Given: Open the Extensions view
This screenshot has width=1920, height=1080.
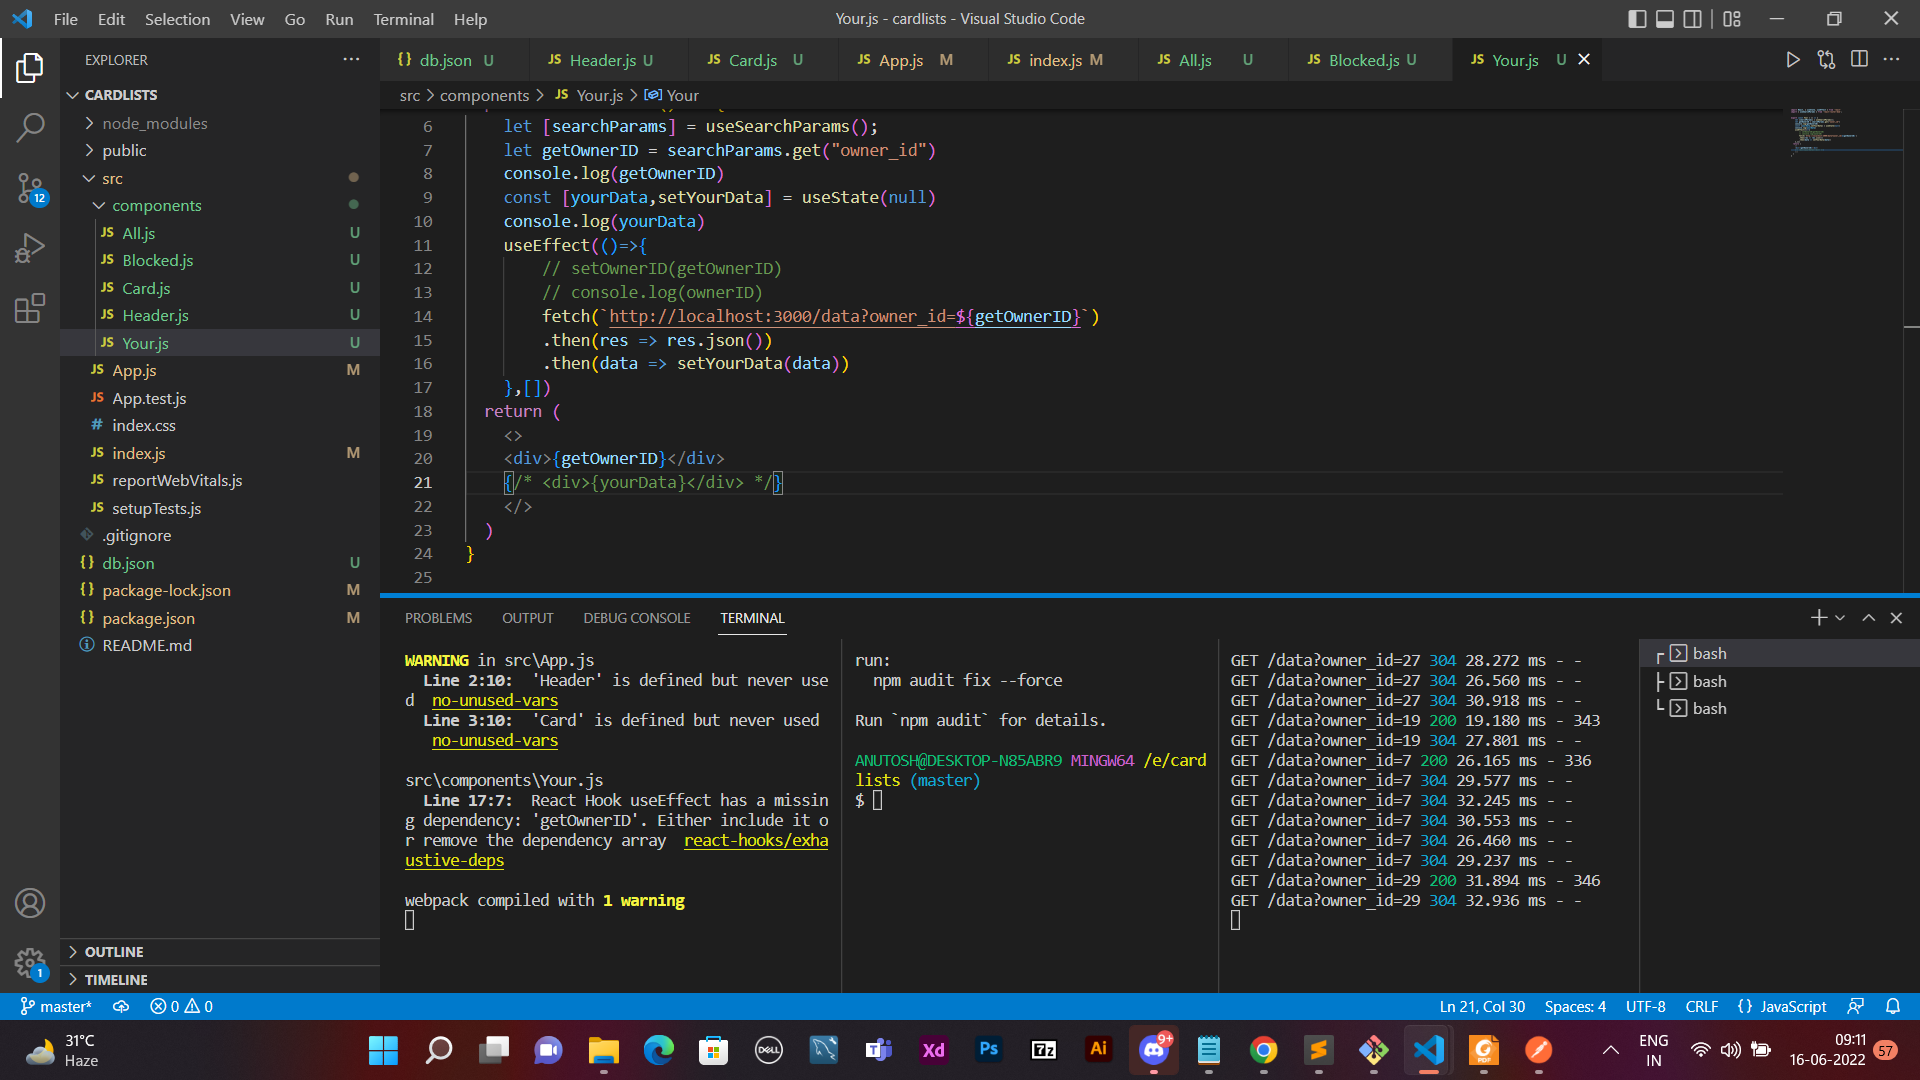Looking at the screenshot, I should 30,308.
